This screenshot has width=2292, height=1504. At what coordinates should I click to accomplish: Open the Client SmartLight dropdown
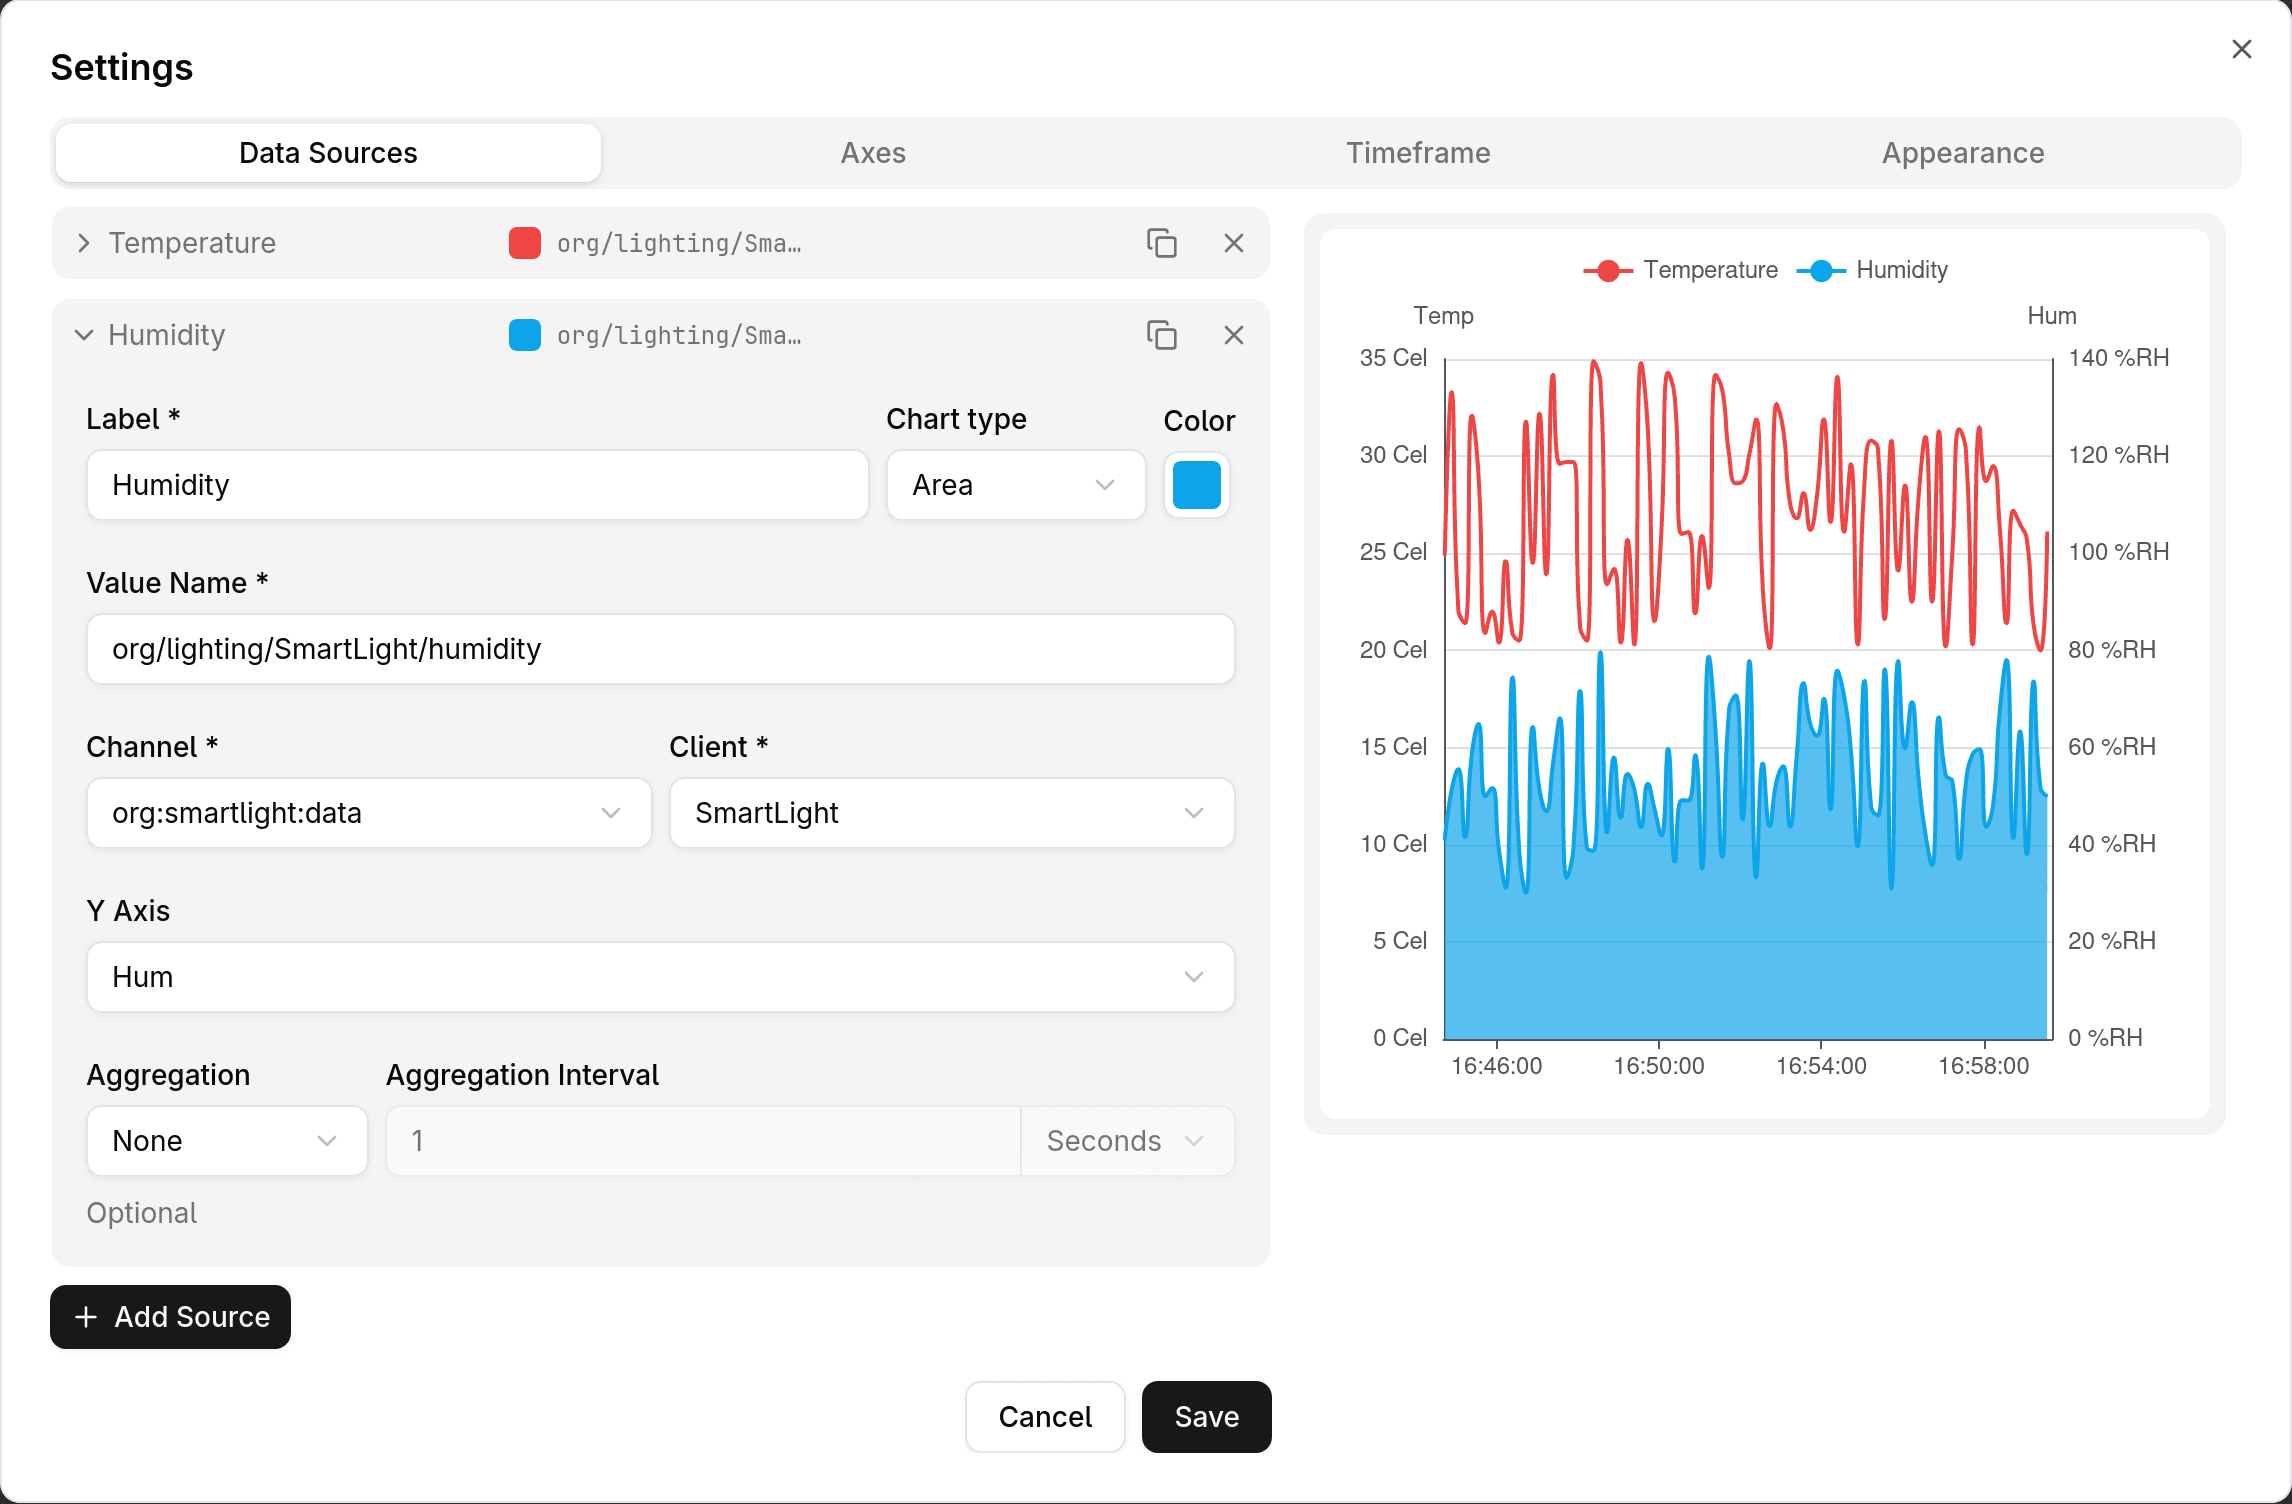tap(951, 813)
